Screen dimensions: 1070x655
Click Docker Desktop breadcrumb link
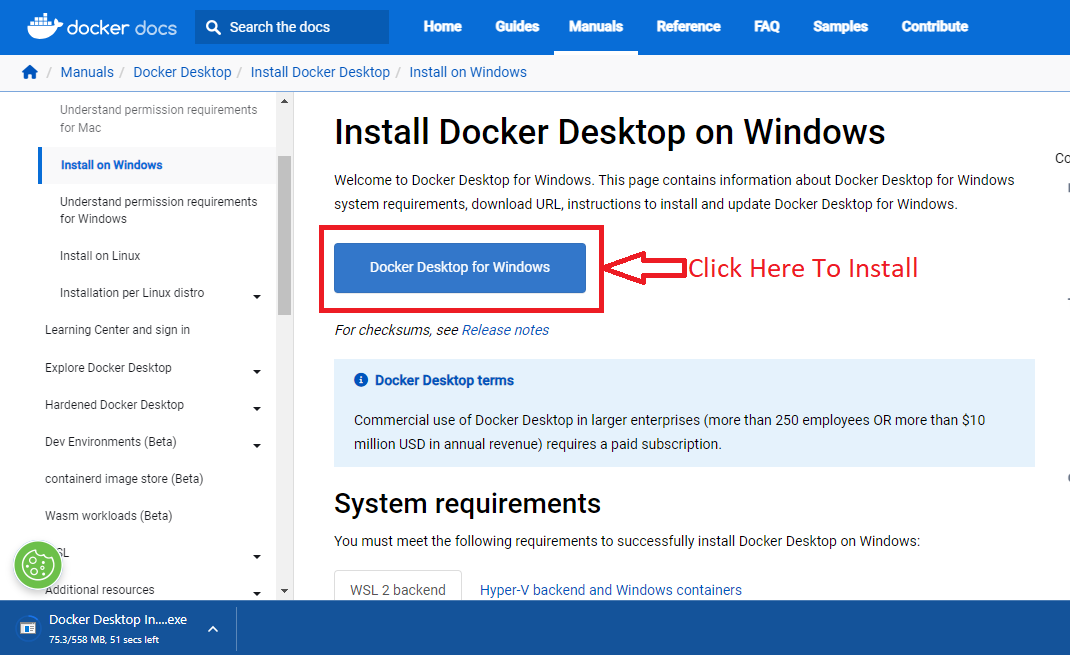click(x=182, y=72)
